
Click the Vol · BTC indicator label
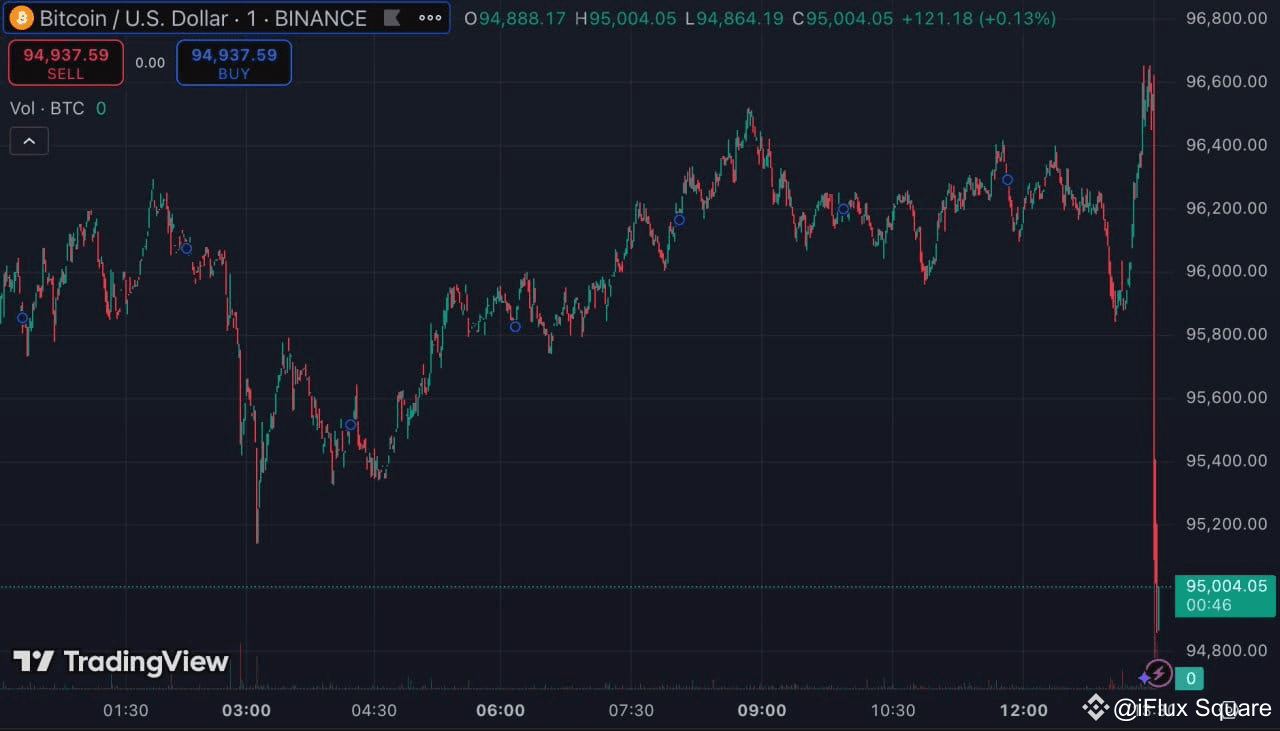[47, 108]
